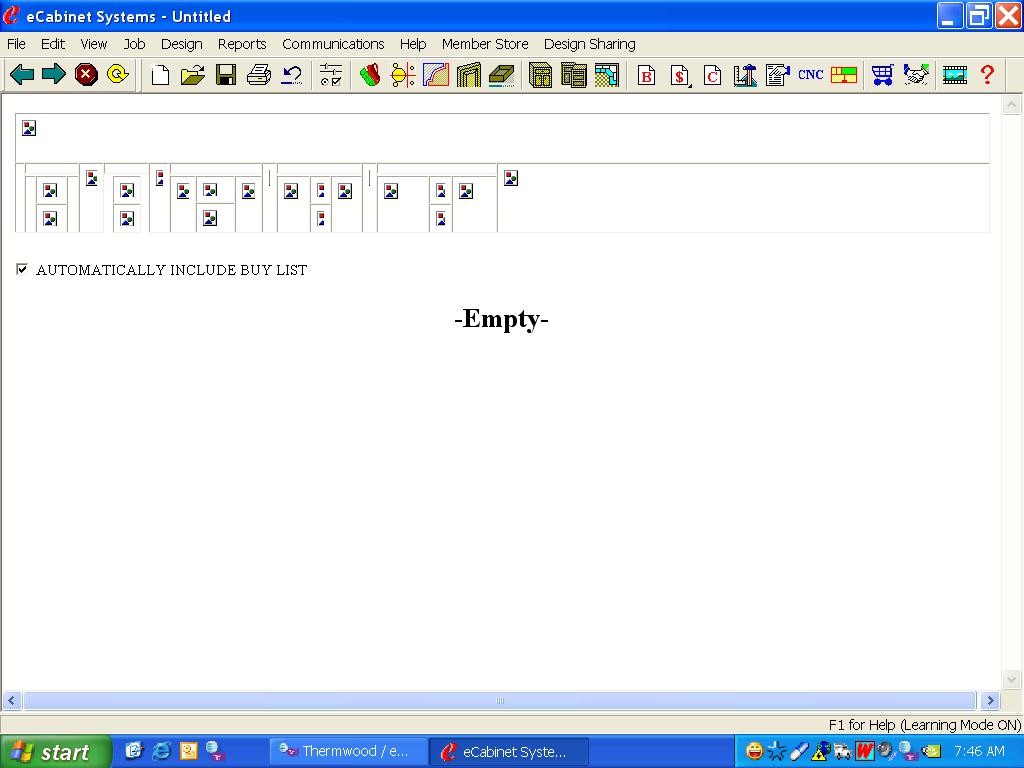Click the Windows start button
Screen dimensions: 1024x768
tap(56, 752)
